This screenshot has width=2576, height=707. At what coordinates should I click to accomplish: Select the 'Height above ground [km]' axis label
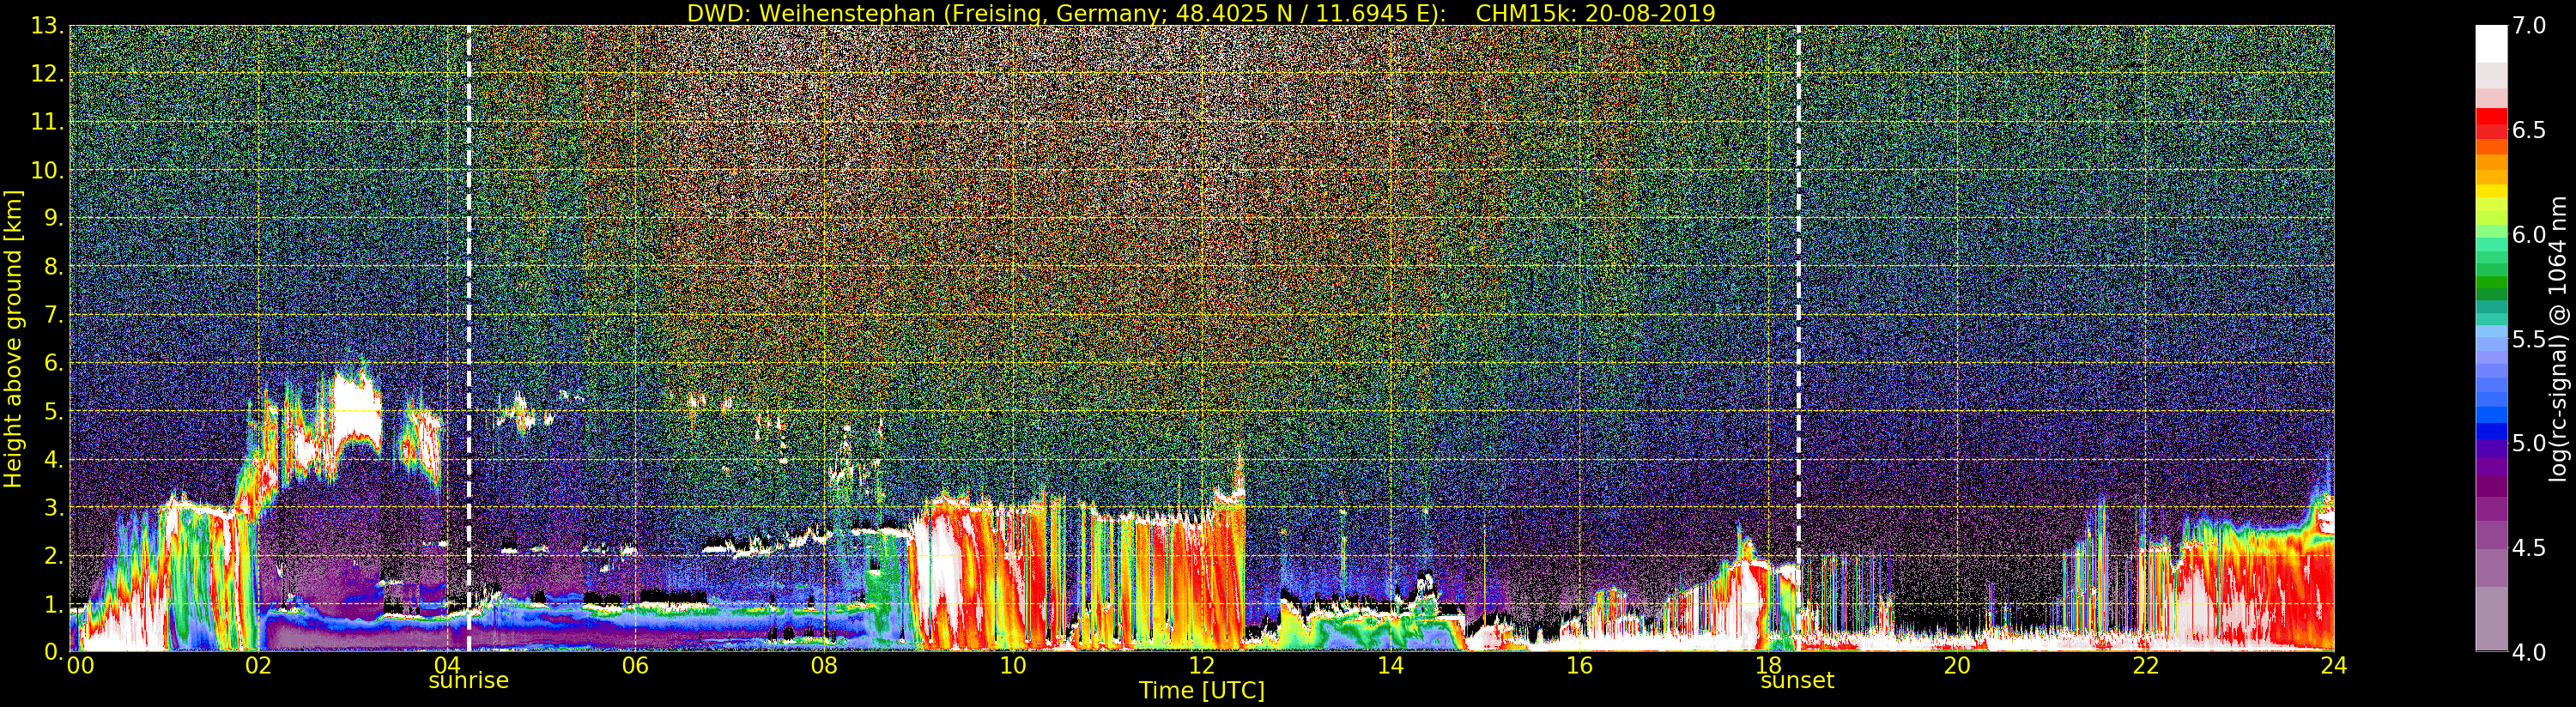tap(13, 339)
